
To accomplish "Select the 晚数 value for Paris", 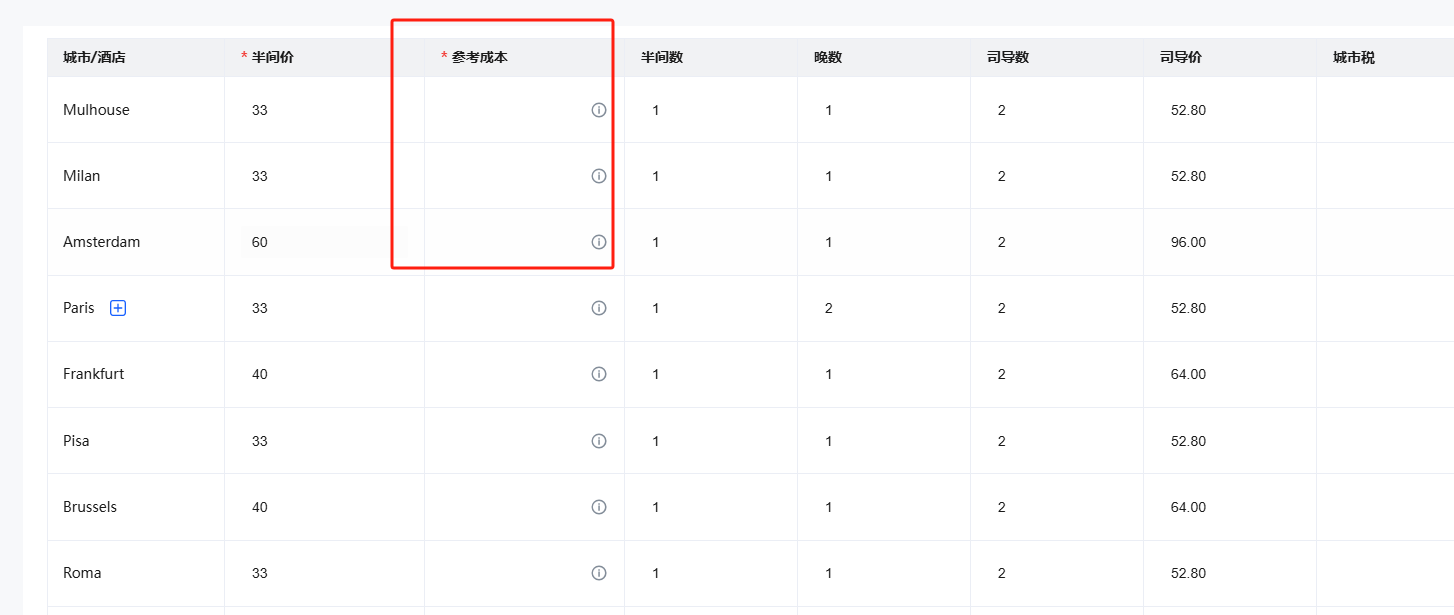I will click(829, 308).
